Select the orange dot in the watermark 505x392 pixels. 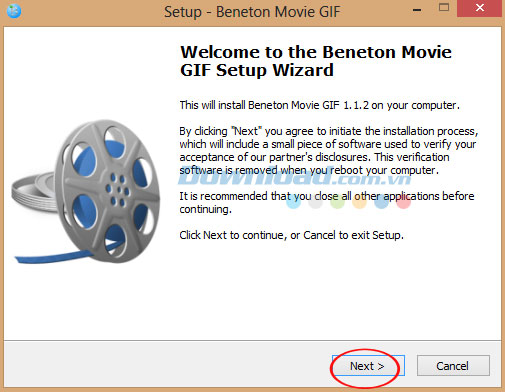point(359,202)
